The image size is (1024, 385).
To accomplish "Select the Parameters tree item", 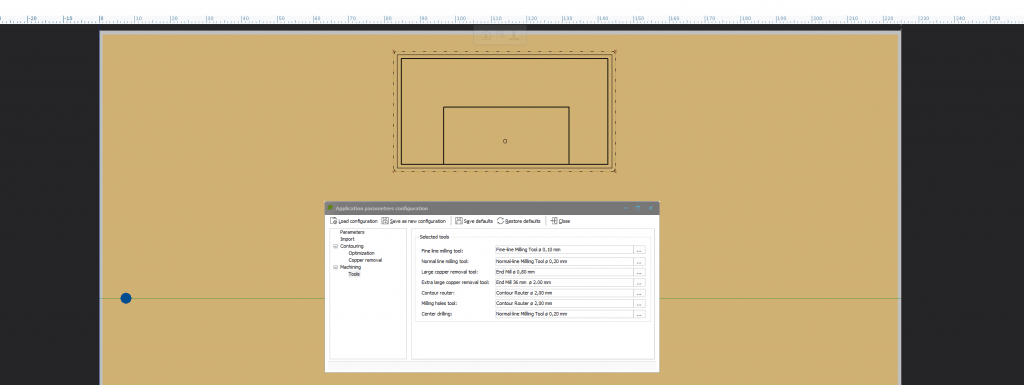I will coord(352,232).
